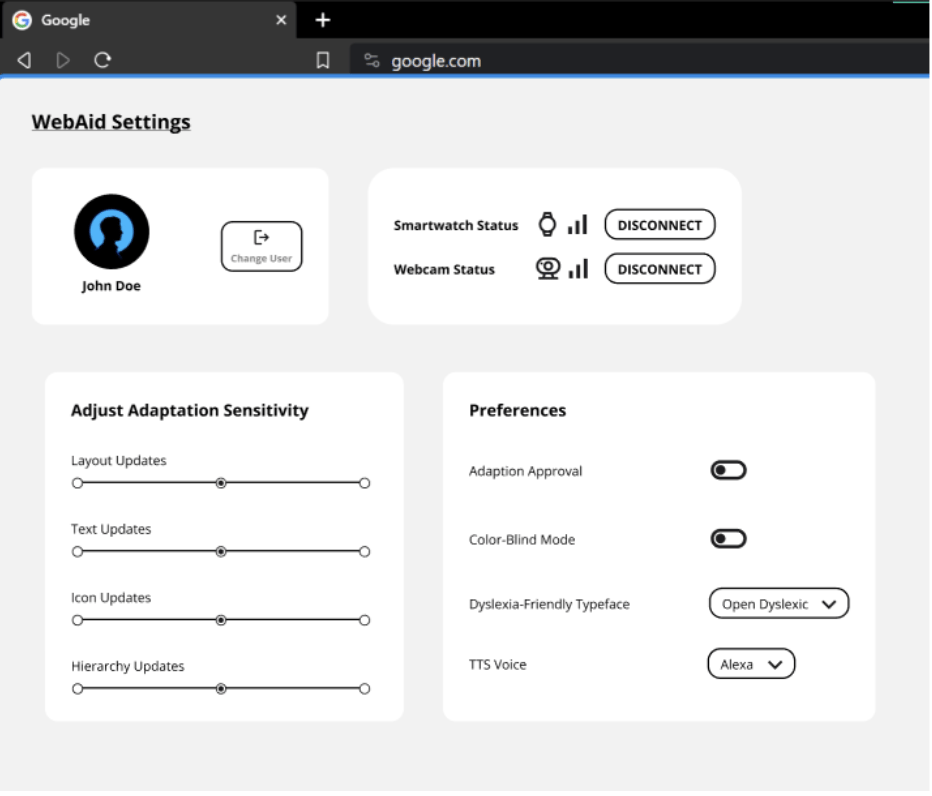
Task: Click the smartwatch status icon
Action: (x=547, y=225)
